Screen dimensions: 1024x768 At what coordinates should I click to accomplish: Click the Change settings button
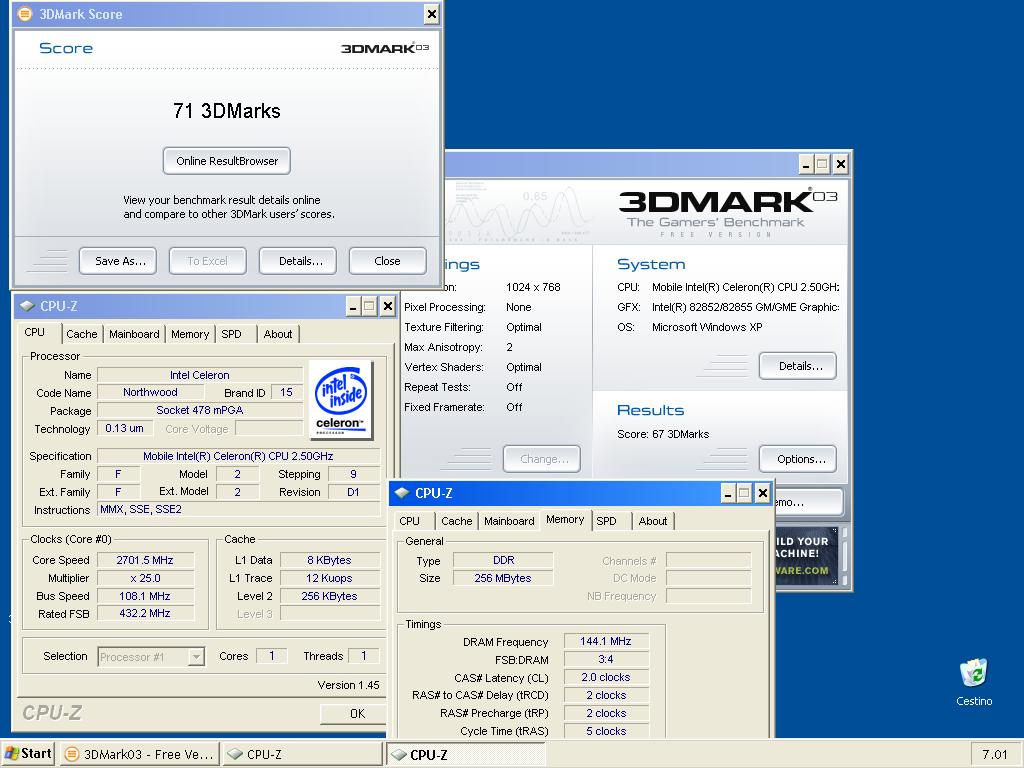click(x=542, y=458)
